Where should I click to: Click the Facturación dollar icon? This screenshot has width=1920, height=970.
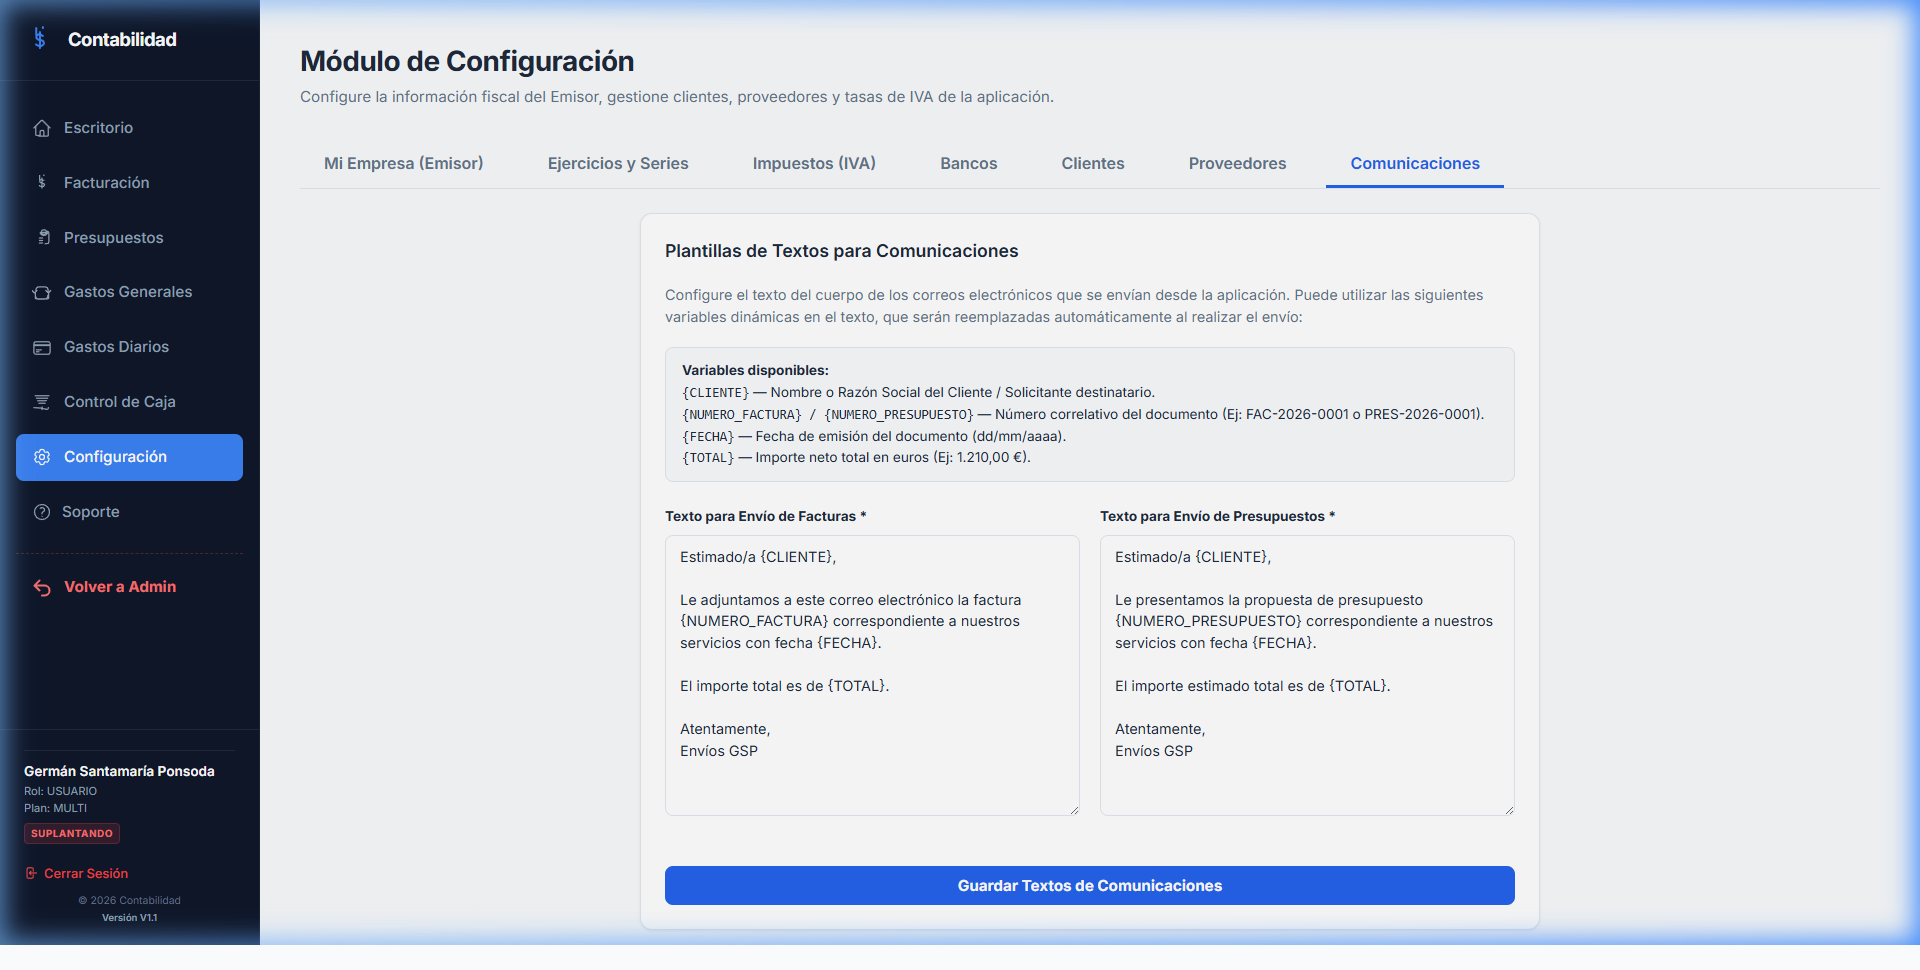coord(42,182)
